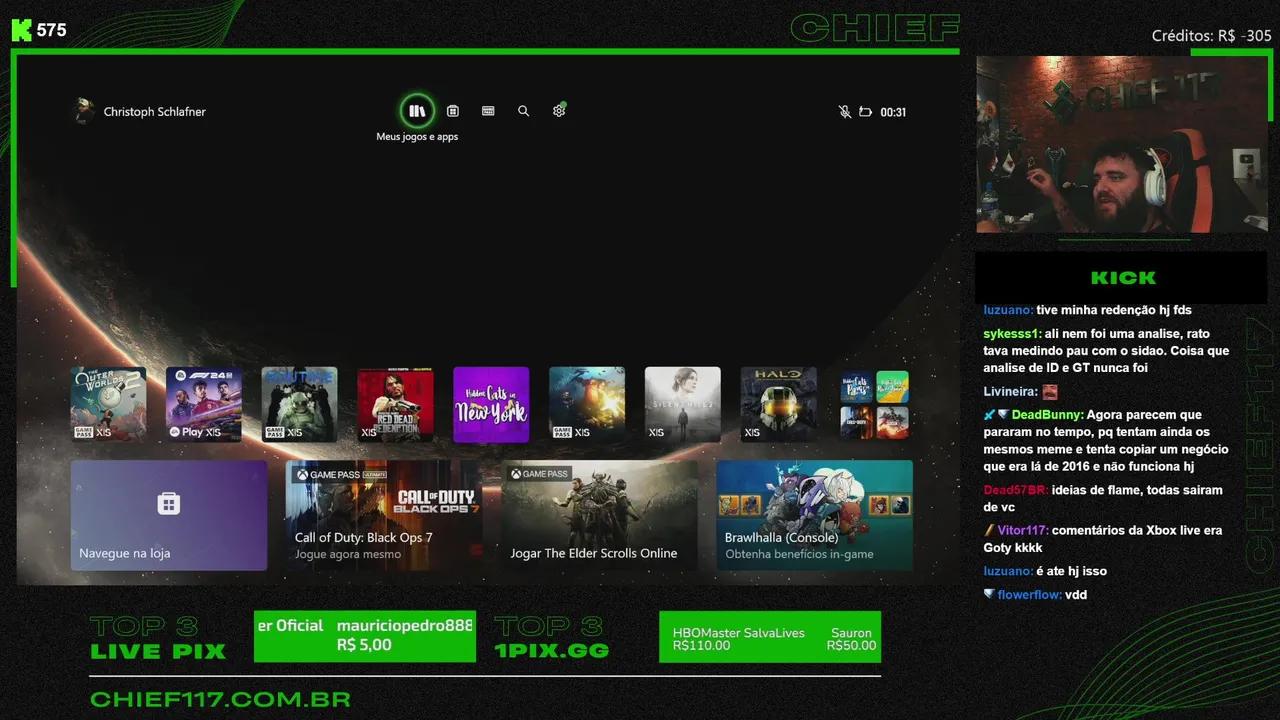
Task: Select the controller battery status icon
Action: point(866,112)
